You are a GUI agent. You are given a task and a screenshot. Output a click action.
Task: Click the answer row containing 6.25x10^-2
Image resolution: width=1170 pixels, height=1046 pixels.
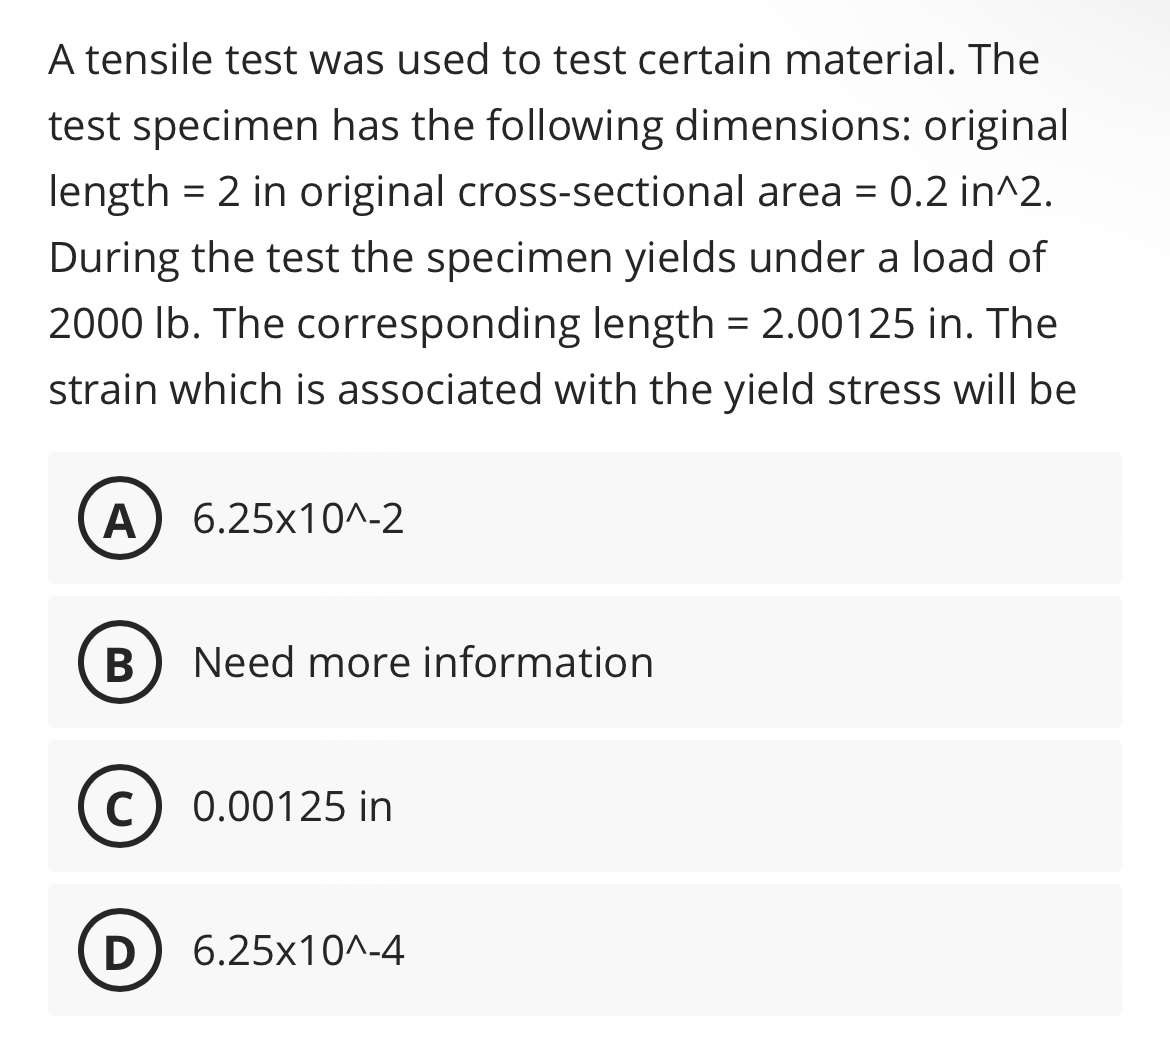click(584, 518)
